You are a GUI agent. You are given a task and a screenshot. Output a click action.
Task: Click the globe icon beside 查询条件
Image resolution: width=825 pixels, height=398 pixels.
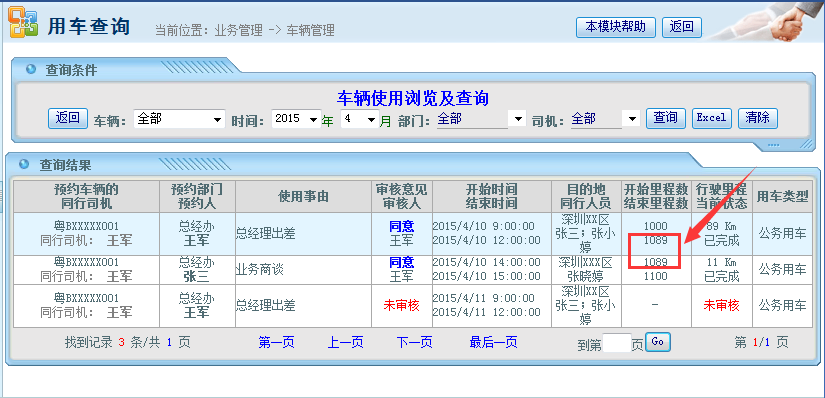pyautogui.click(x=31, y=69)
